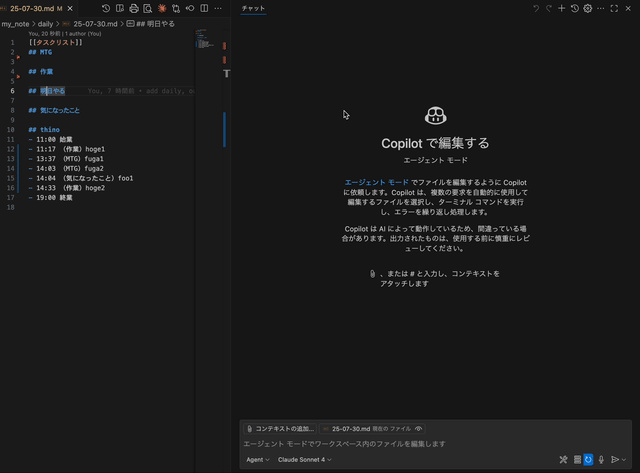Click the Copilot logo icon
Image resolution: width=640 pixels, height=473 pixels.
(x=436, y=116)
